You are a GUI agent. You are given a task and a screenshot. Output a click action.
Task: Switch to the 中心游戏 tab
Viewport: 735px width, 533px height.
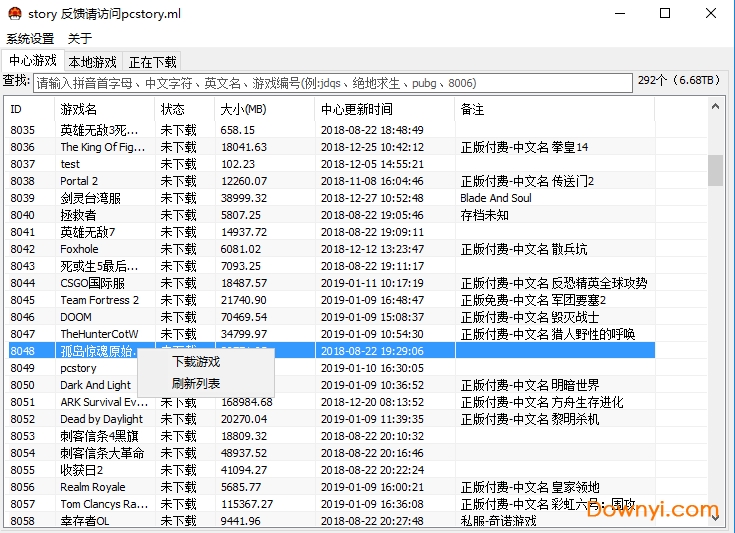pos(33,60)
